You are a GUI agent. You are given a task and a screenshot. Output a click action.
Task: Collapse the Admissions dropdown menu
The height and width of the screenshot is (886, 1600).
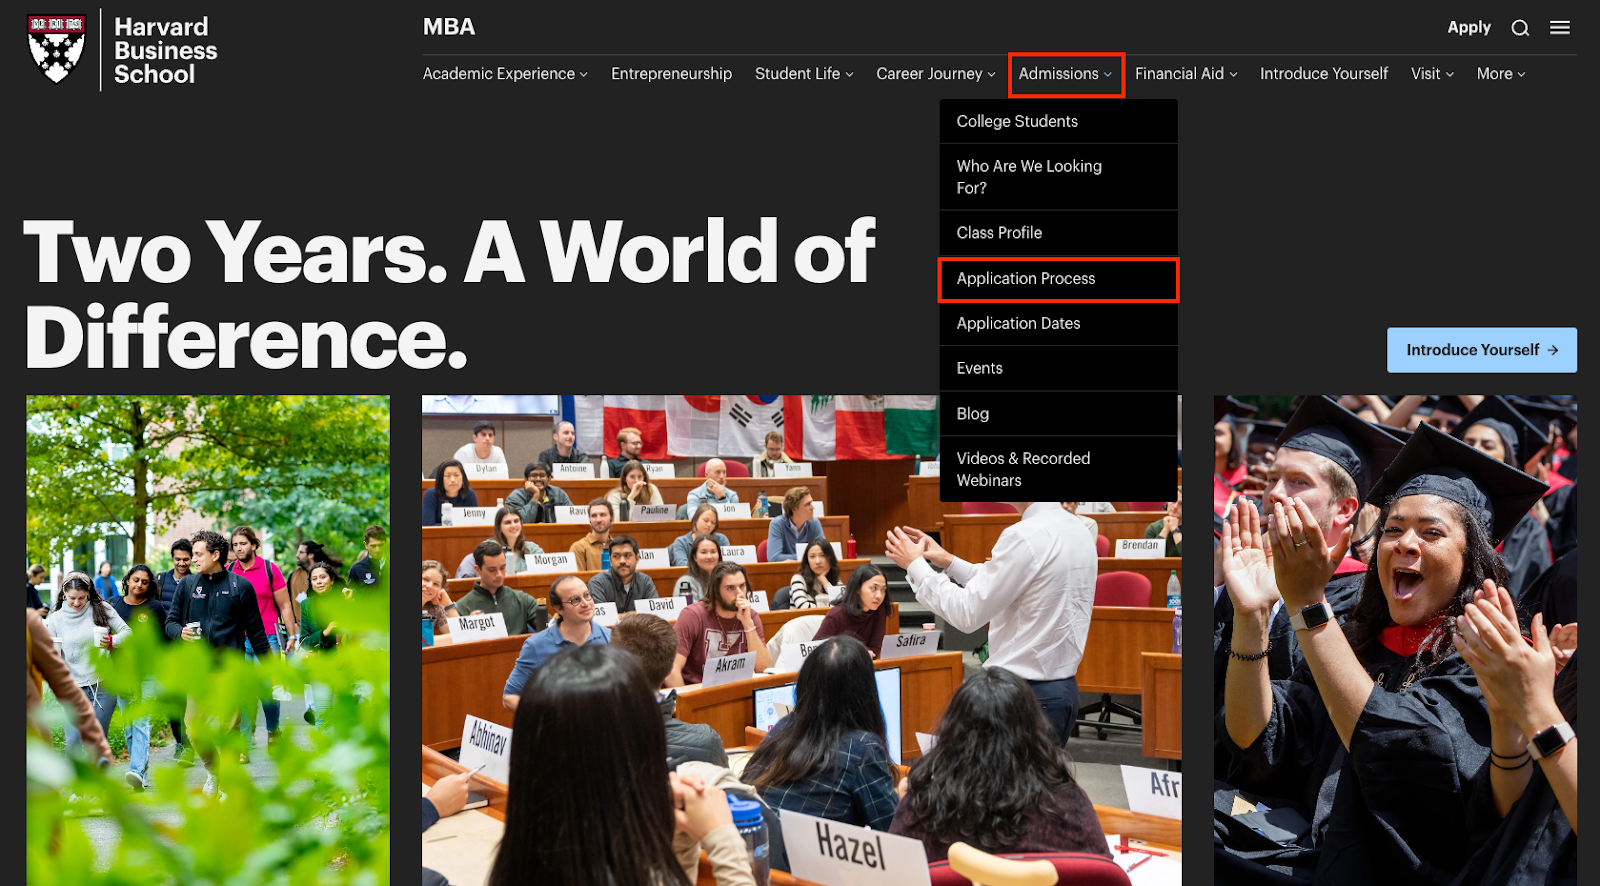(x=1066, y=74)
